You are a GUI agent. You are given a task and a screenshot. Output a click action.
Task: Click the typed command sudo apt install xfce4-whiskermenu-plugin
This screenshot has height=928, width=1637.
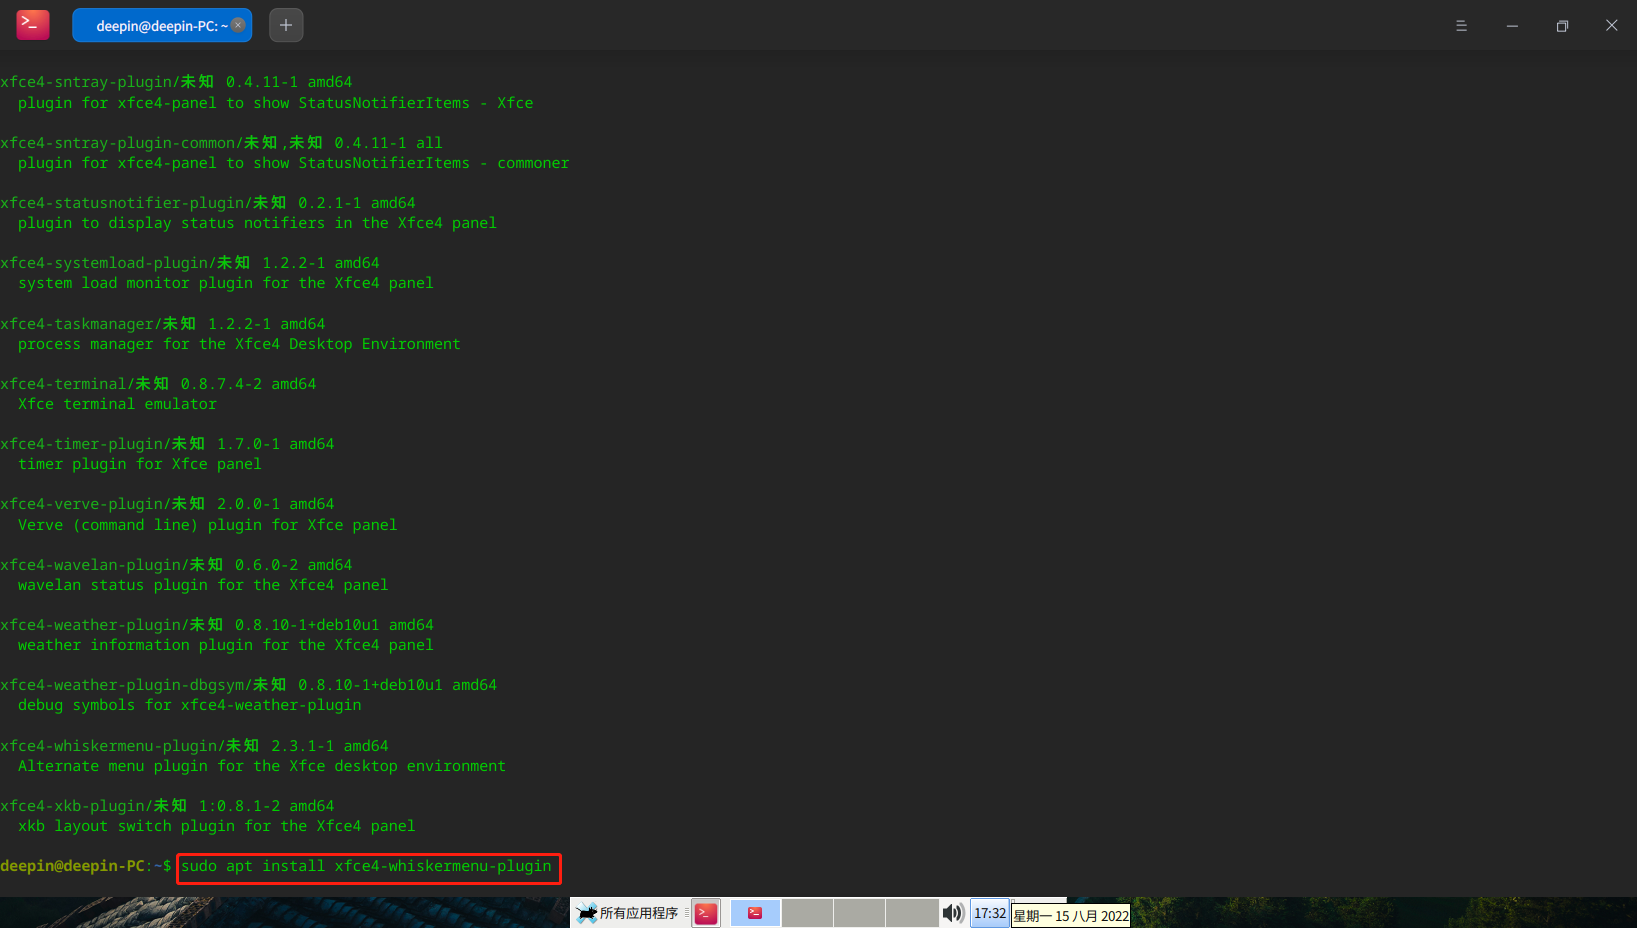click(367, 866)
